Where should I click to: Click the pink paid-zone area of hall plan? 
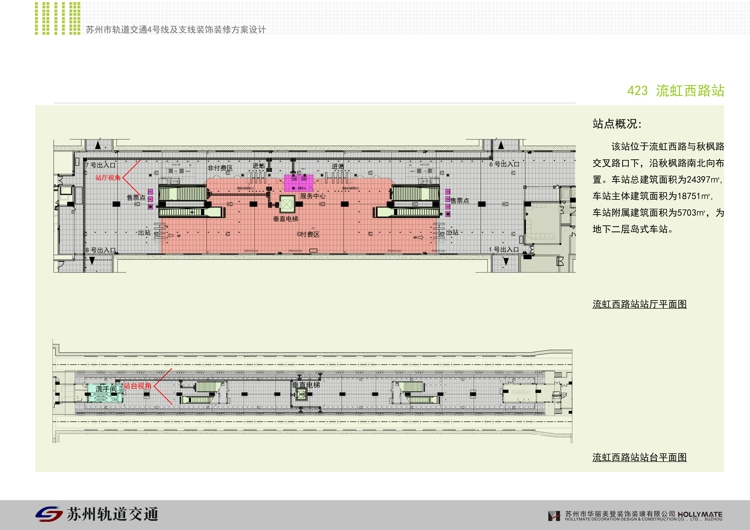(299, 216)
